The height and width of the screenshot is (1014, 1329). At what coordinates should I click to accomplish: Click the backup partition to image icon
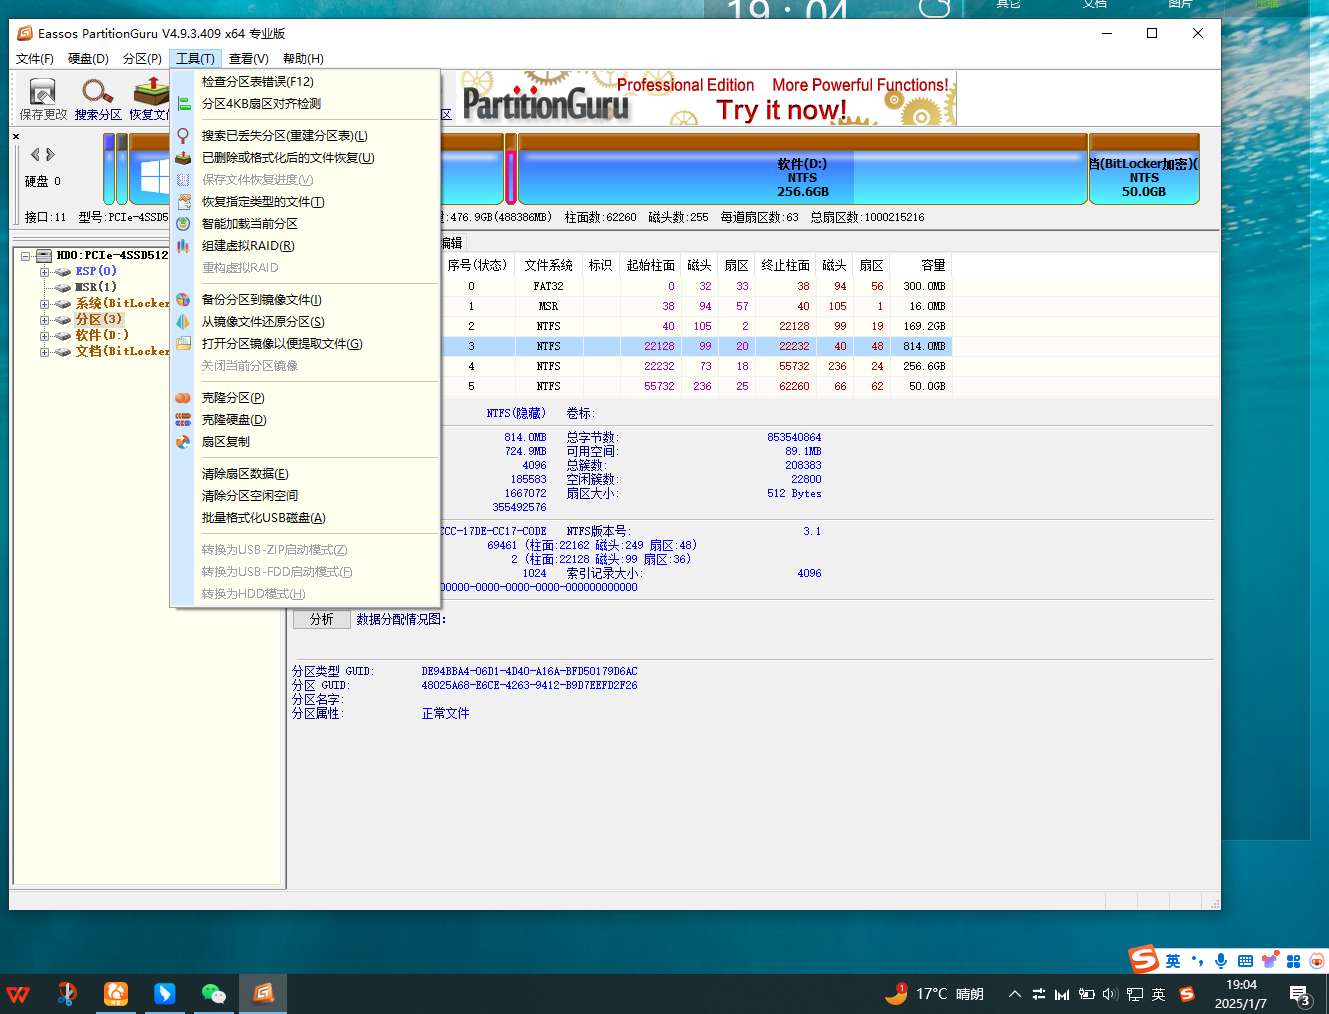point(183,300)
